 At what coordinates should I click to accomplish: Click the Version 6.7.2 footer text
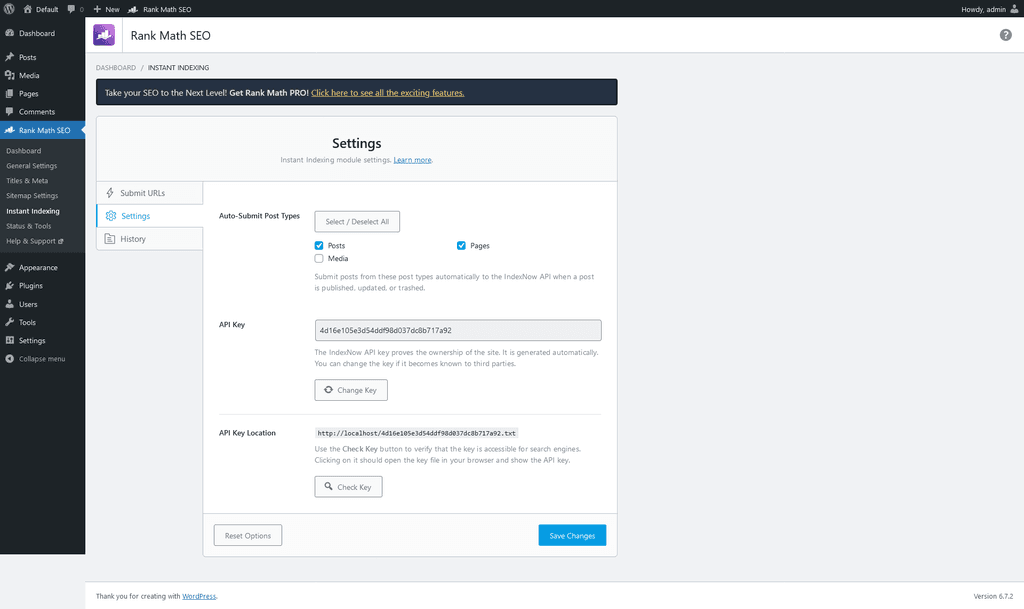(993, 596)
